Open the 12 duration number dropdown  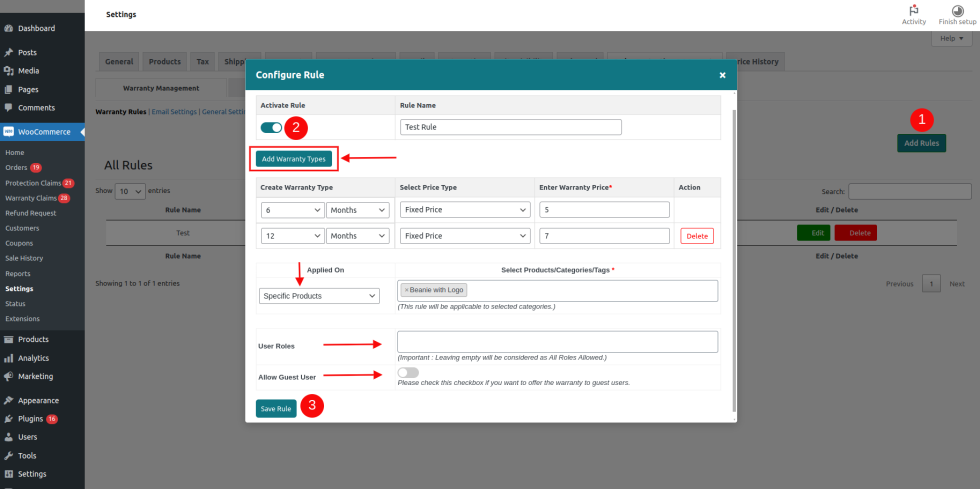coord(292,236)
